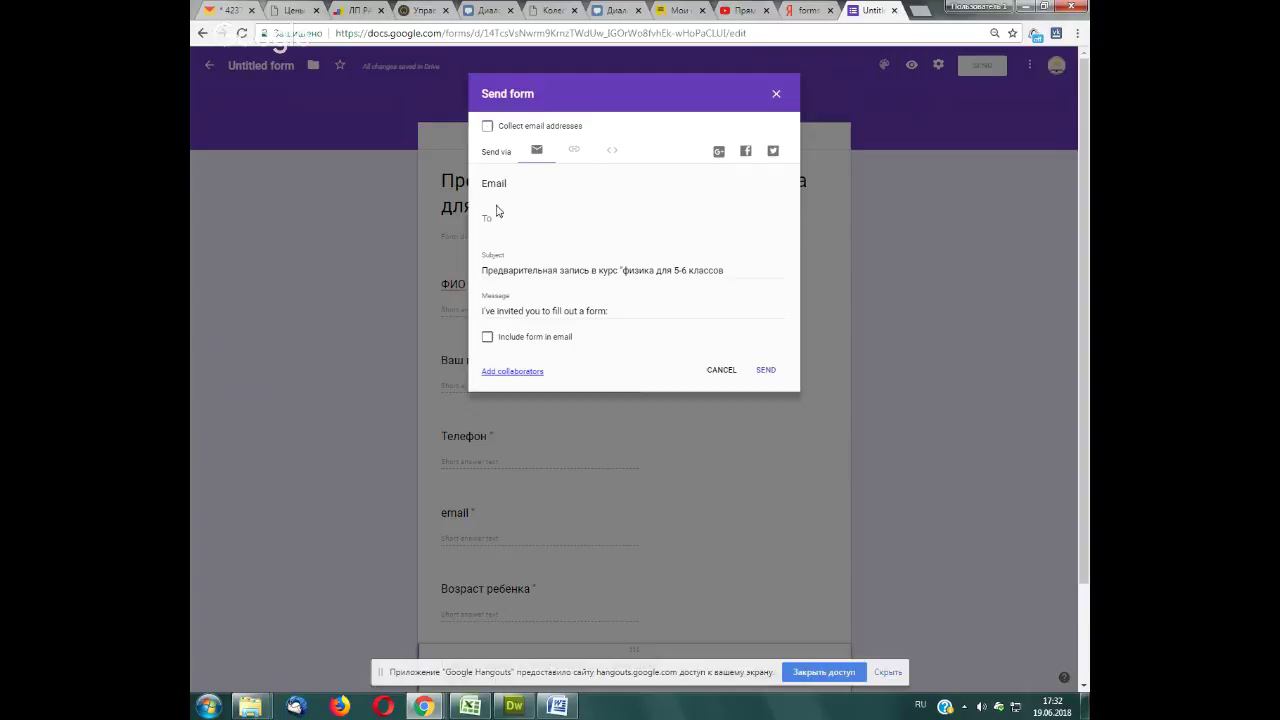
Task: Preview form with the eye icon
Action: click(x=911, y=65)
